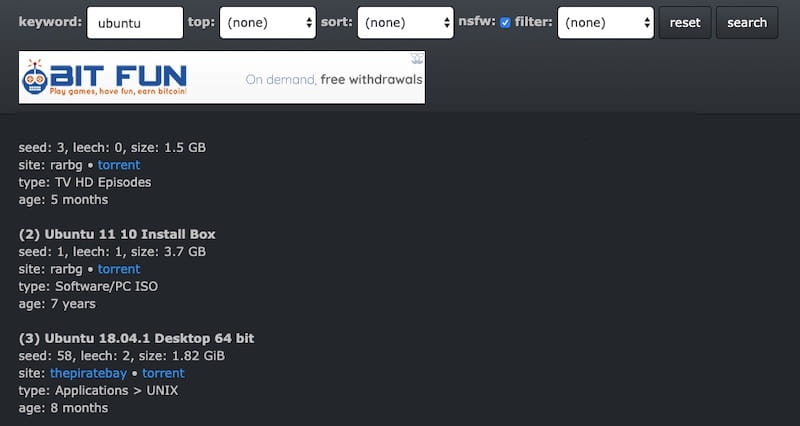
Task: Open torrent link for TV HD Episodes result
Action: click(x=119, y=165)
